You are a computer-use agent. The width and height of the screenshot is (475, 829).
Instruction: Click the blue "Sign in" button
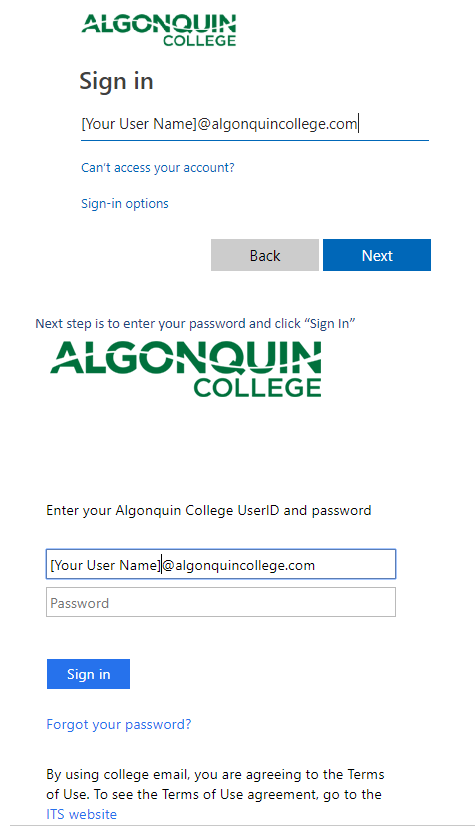(88, 674)
